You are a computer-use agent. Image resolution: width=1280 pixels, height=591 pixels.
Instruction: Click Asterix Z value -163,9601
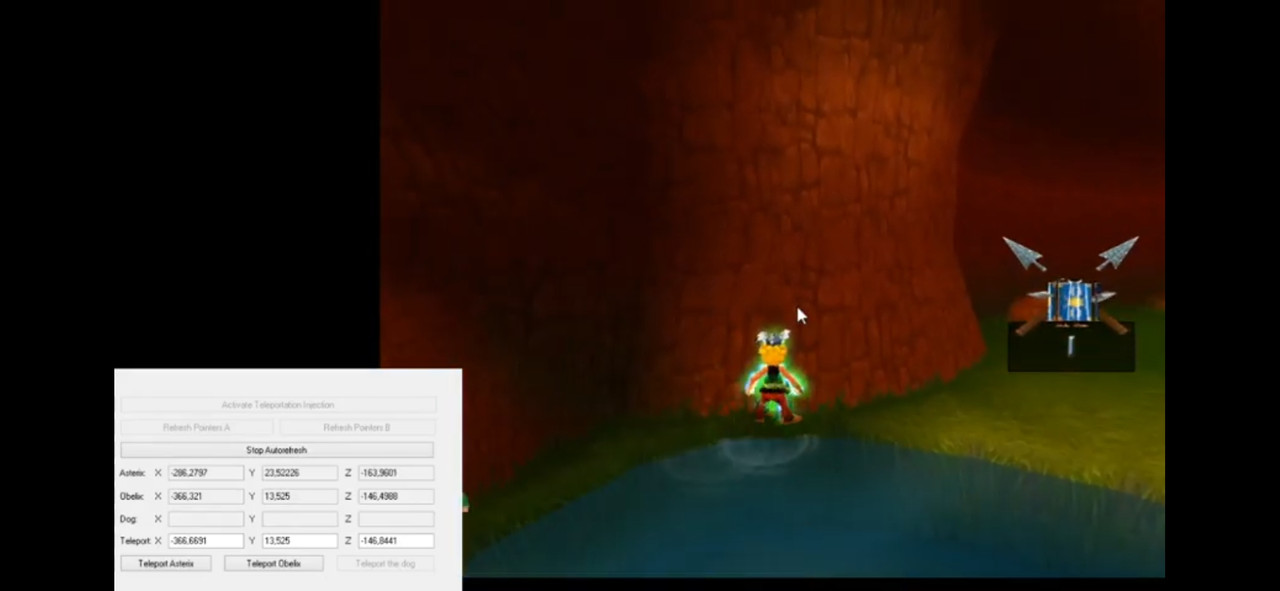[x=396, y=473]
